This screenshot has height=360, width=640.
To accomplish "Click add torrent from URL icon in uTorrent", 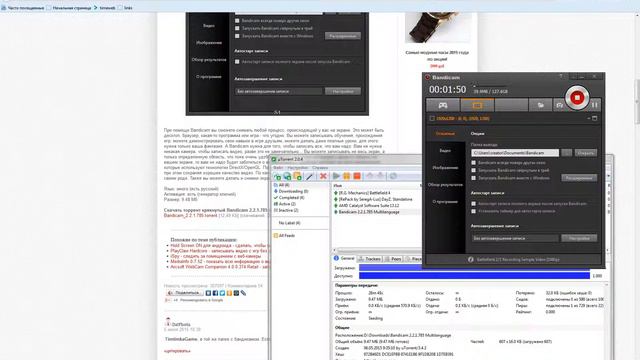I will (x=287, y=176).
